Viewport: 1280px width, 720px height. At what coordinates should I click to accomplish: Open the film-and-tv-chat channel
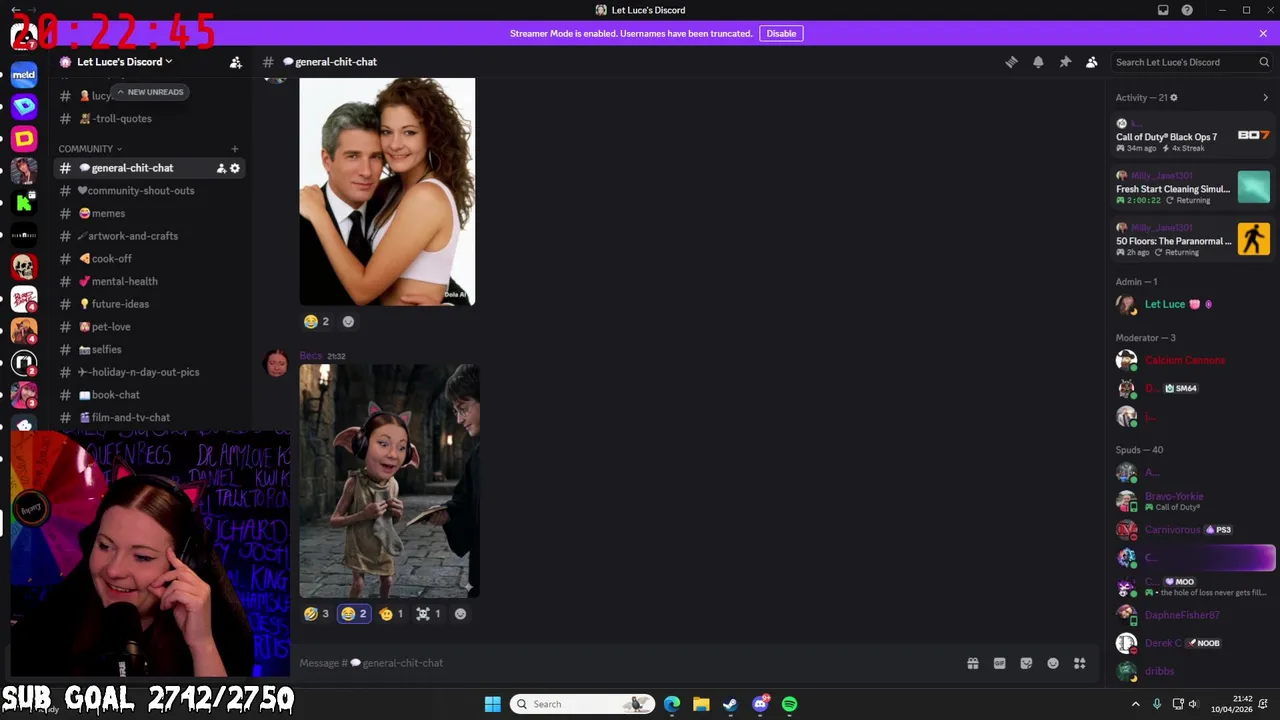148,417
